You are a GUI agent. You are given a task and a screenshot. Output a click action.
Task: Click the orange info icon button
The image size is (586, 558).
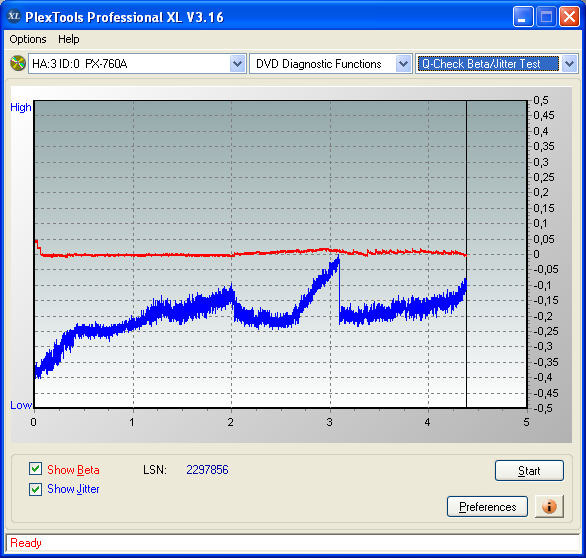549,507
